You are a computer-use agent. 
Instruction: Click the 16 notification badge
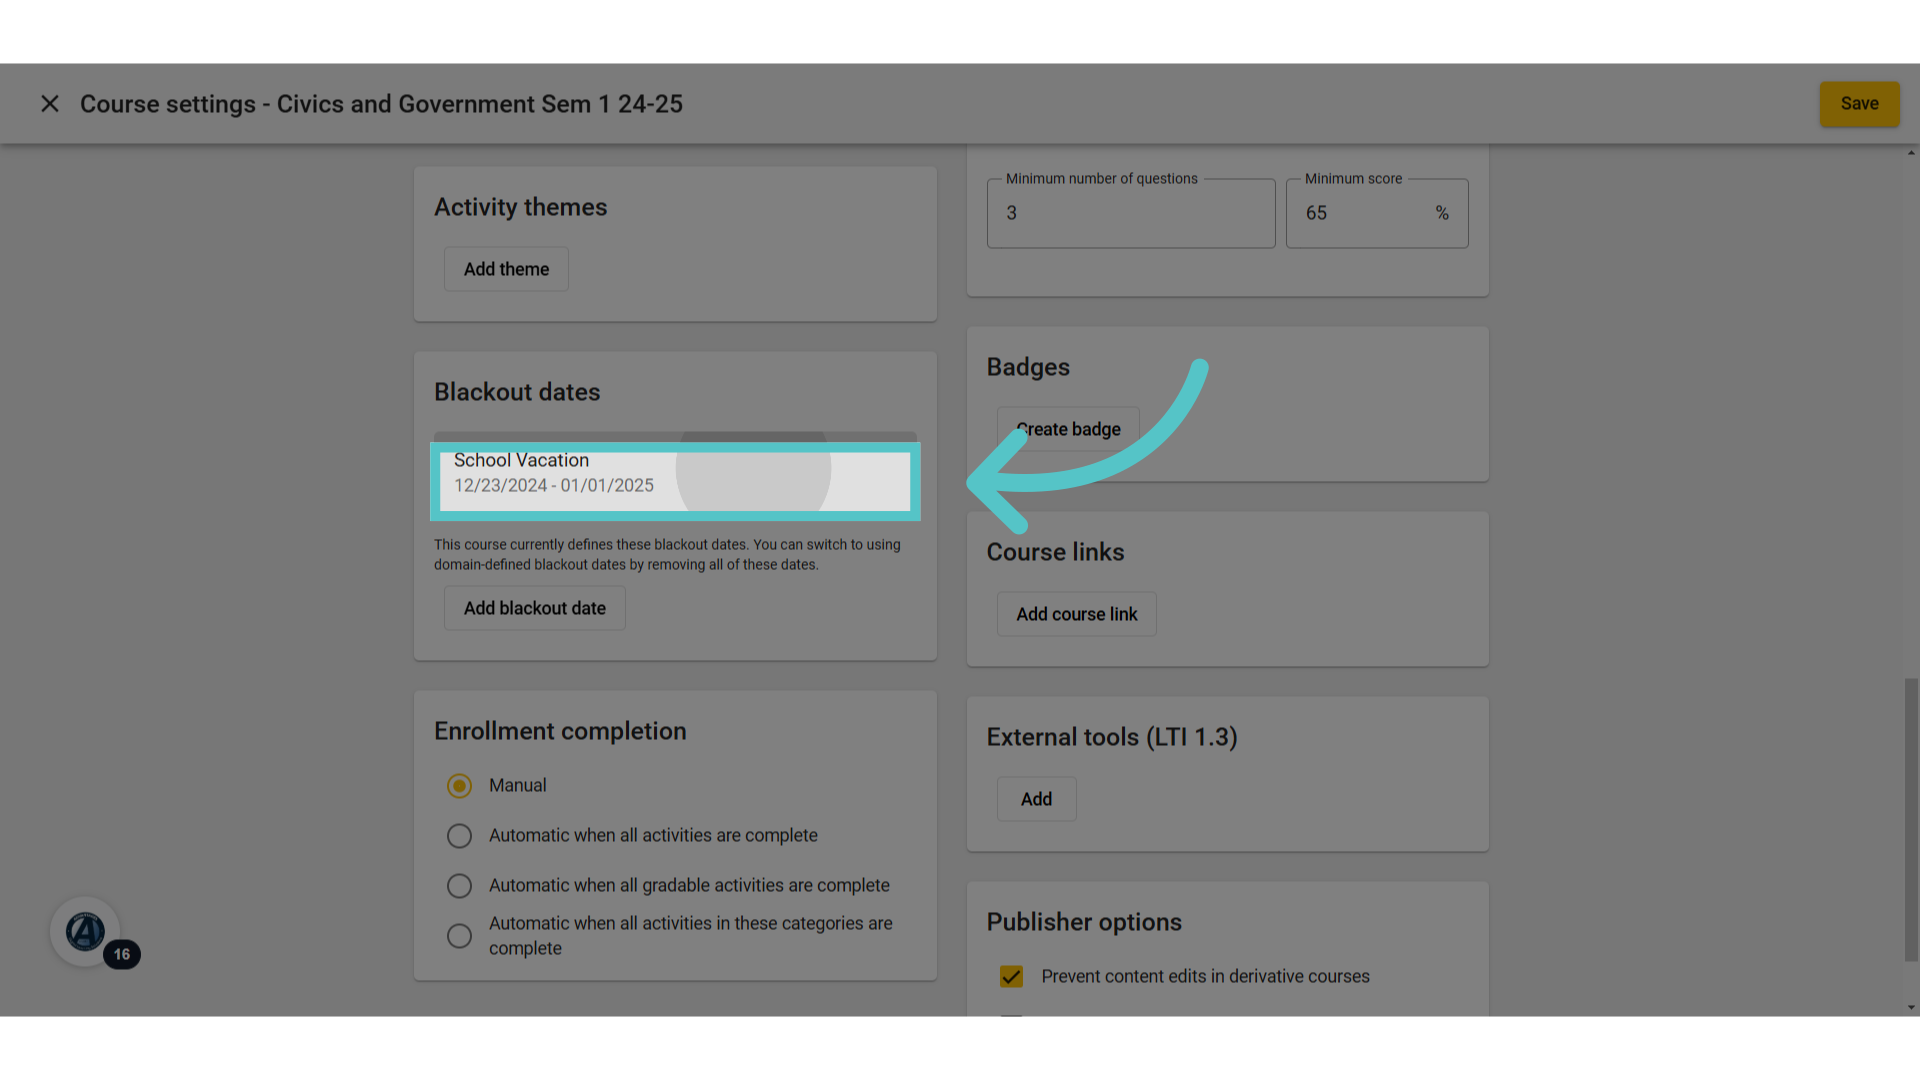(122, 955)
